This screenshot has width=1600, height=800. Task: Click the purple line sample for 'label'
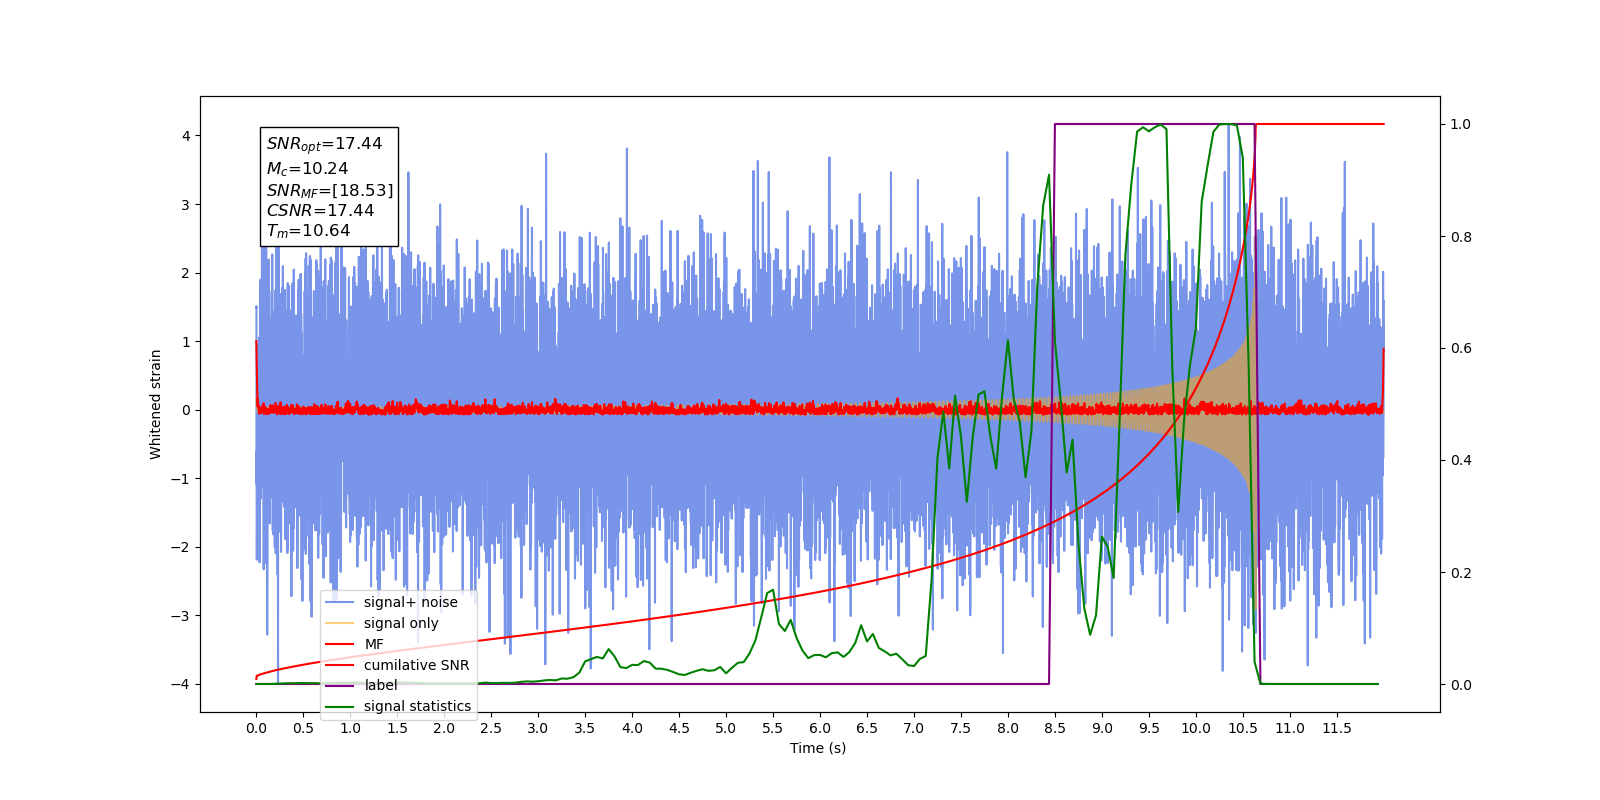click(340, 685)
